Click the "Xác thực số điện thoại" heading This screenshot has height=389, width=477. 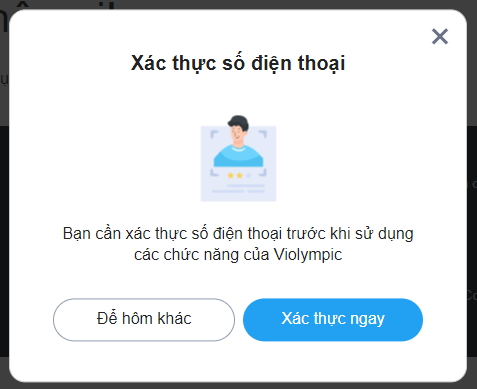click(238, 63)
